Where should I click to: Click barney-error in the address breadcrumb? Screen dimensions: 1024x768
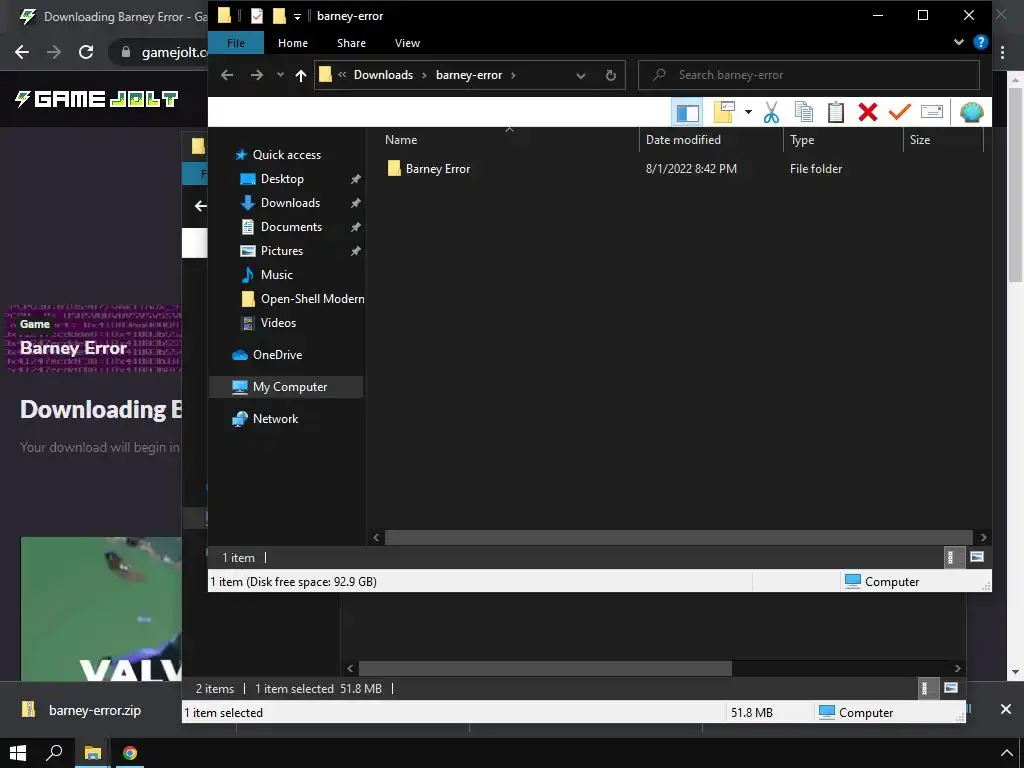[469, 75]
